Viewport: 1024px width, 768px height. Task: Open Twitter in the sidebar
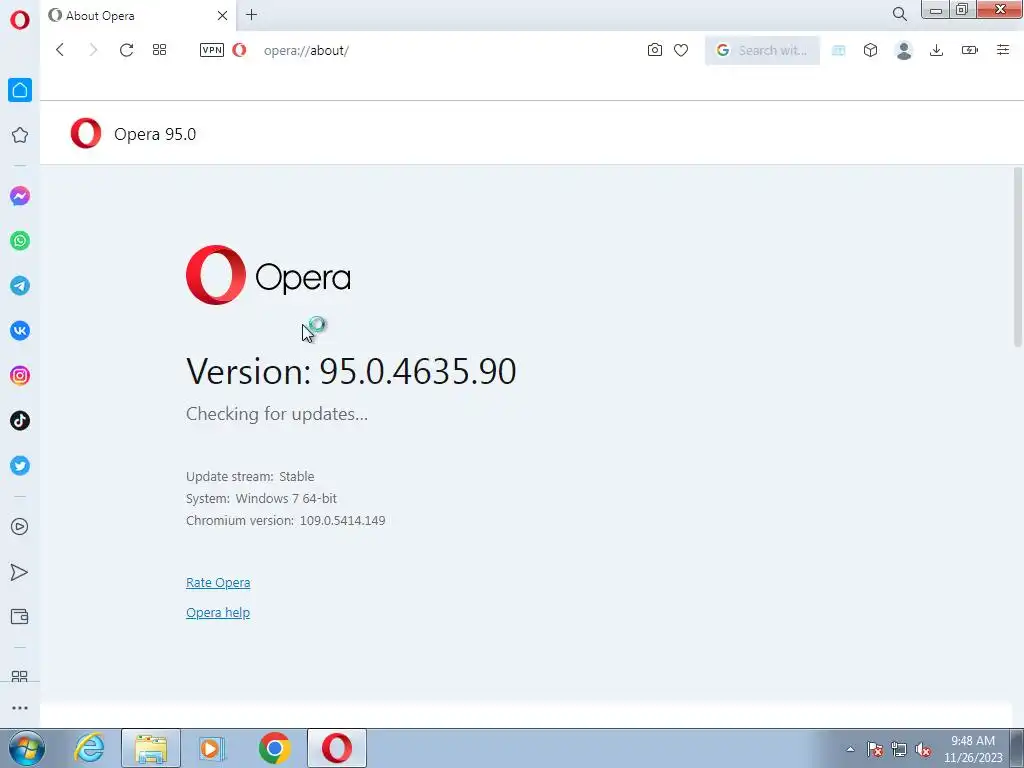click(20, 466)
